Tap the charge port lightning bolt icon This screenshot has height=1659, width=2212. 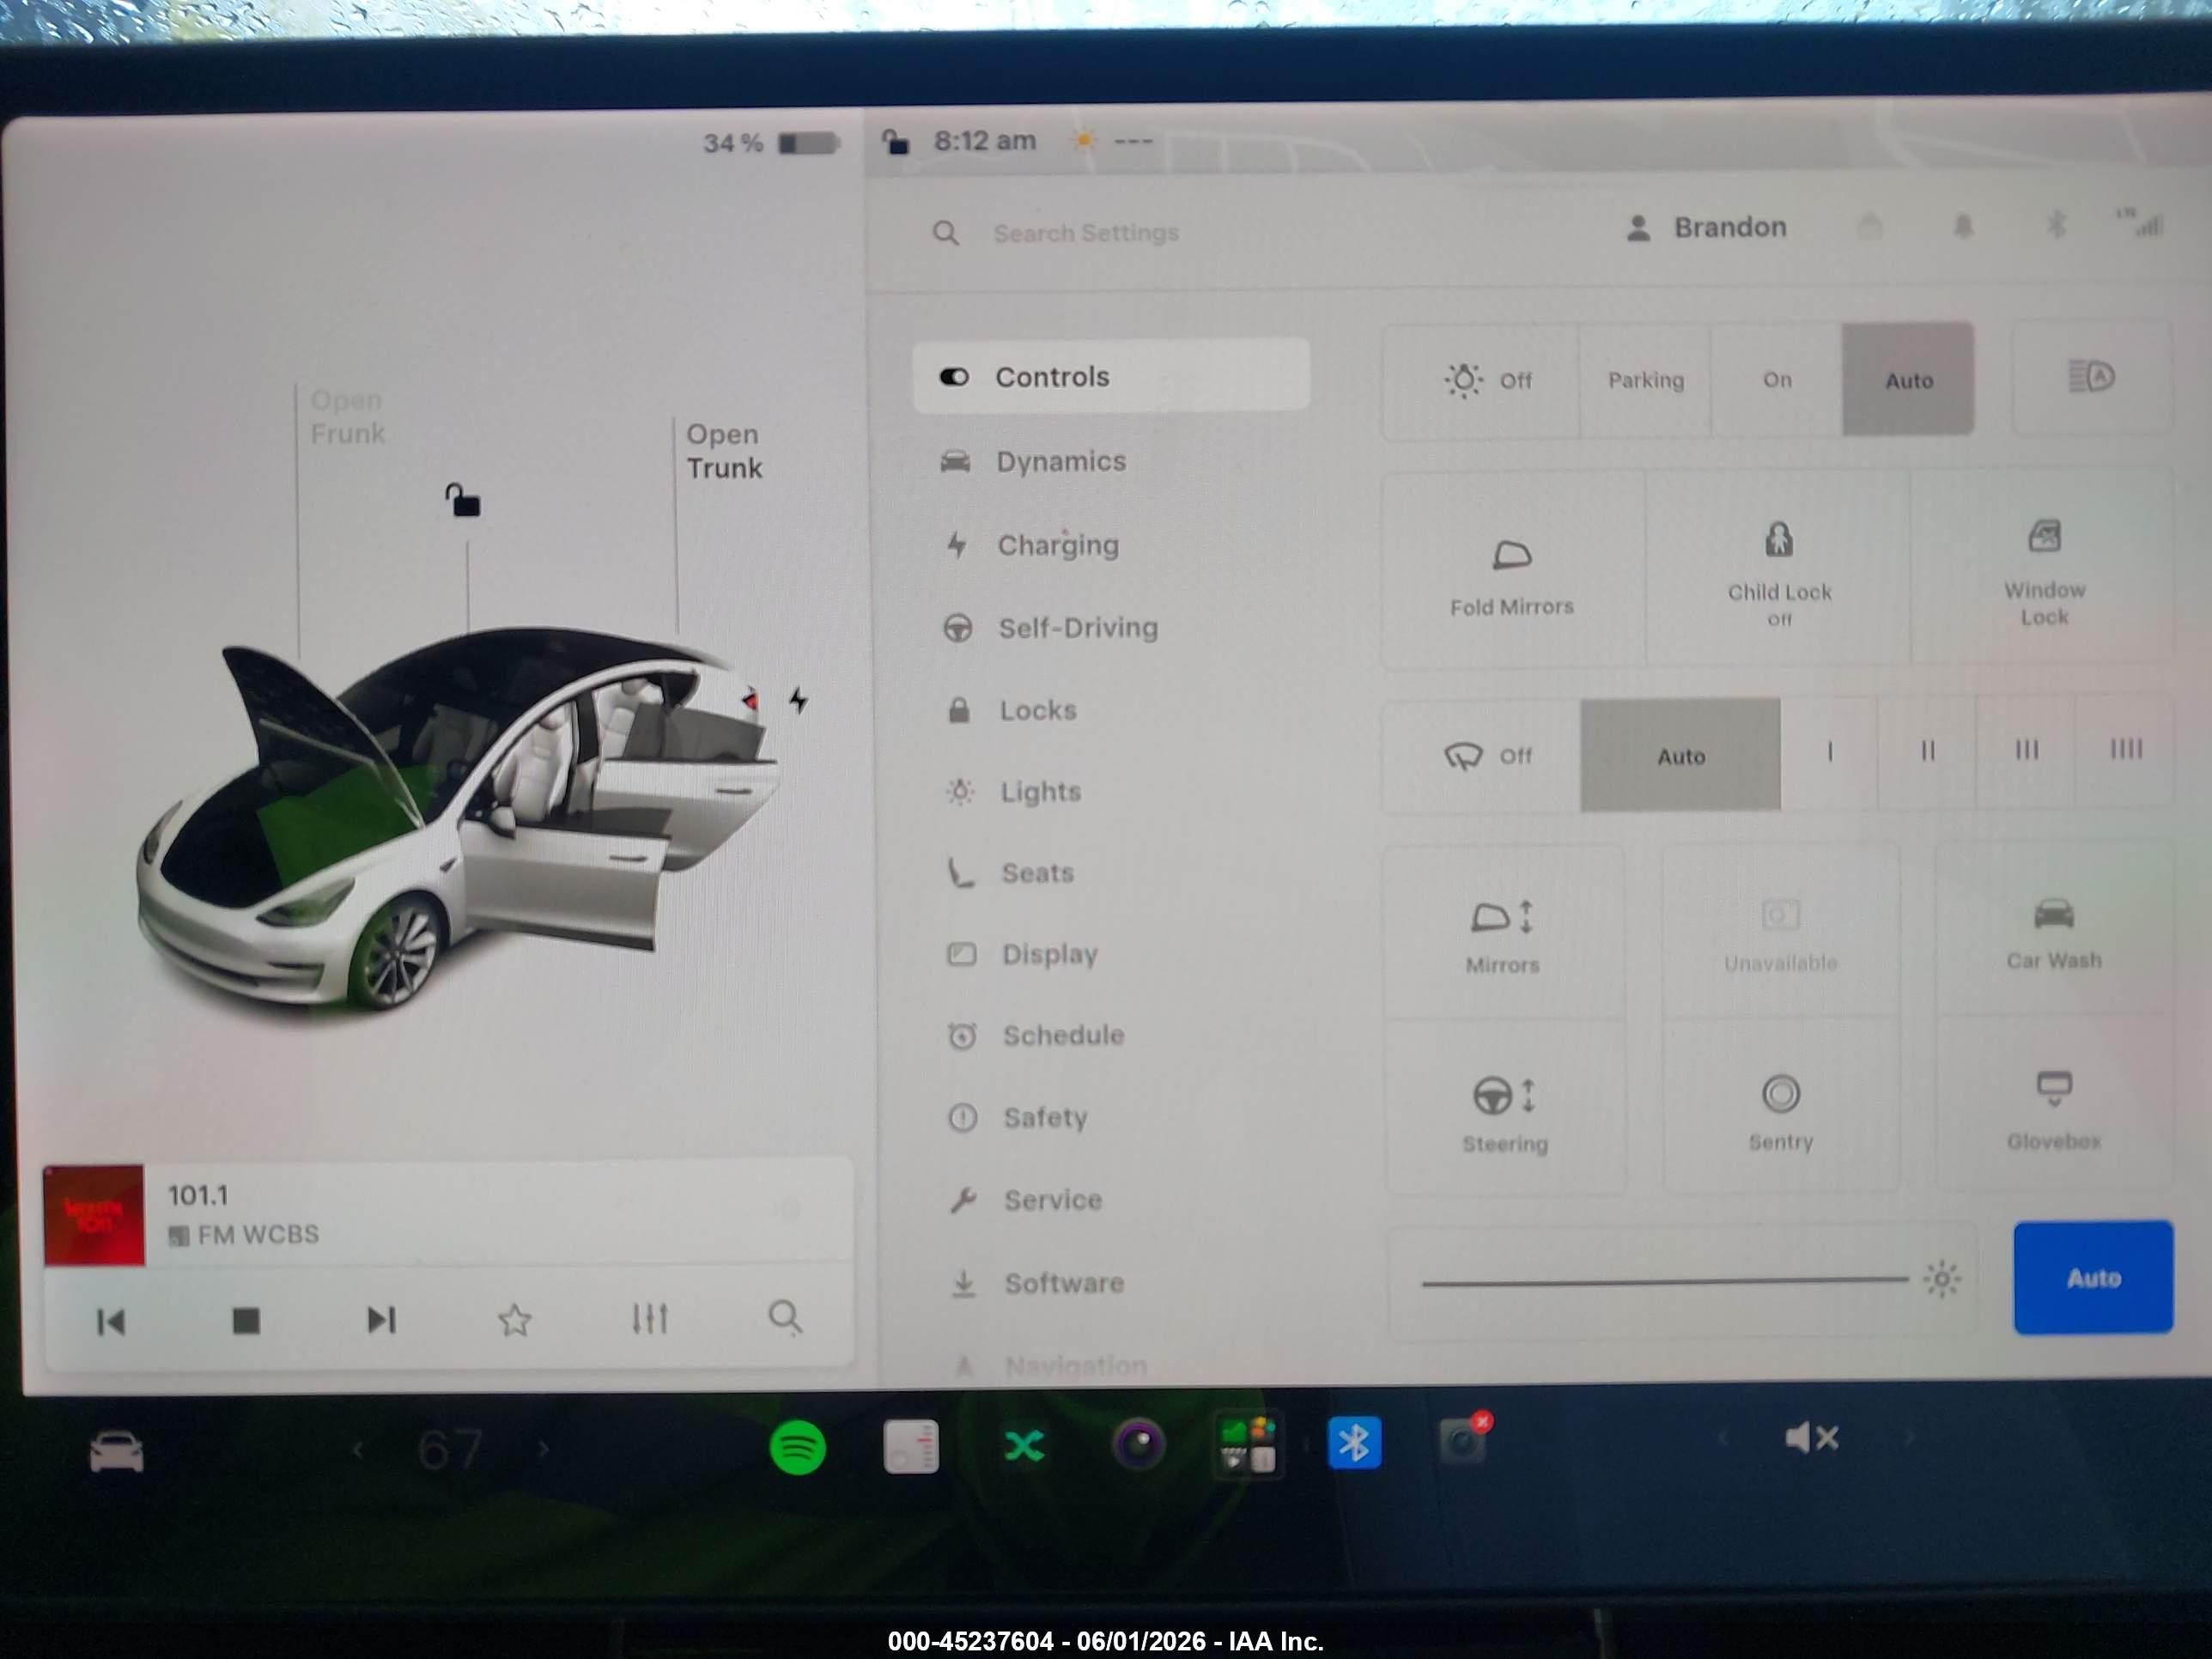click(798, 699)
